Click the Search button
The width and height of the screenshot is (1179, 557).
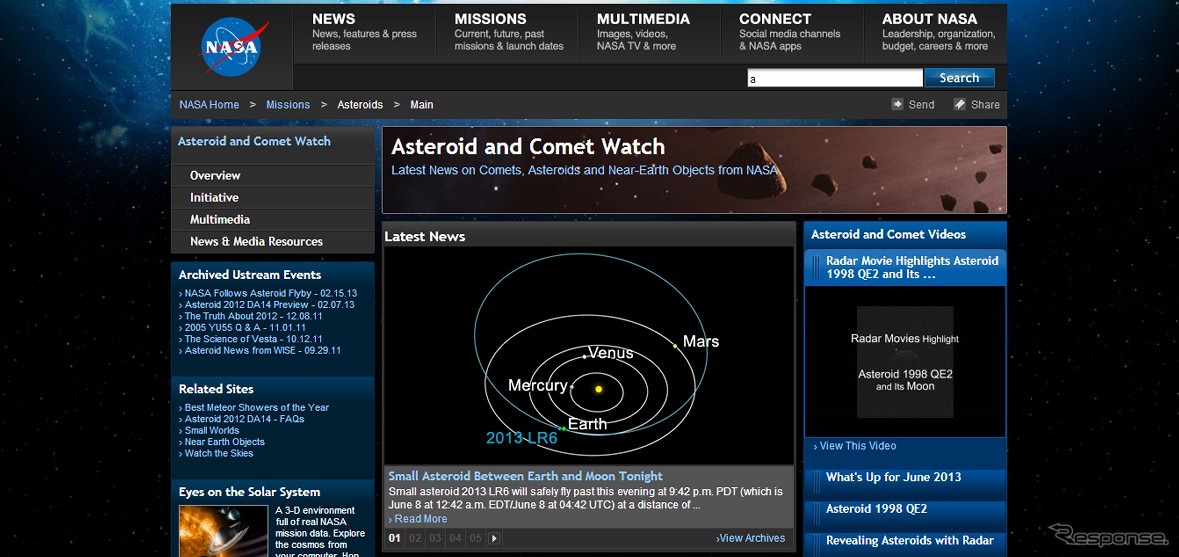tap(959, 78)
